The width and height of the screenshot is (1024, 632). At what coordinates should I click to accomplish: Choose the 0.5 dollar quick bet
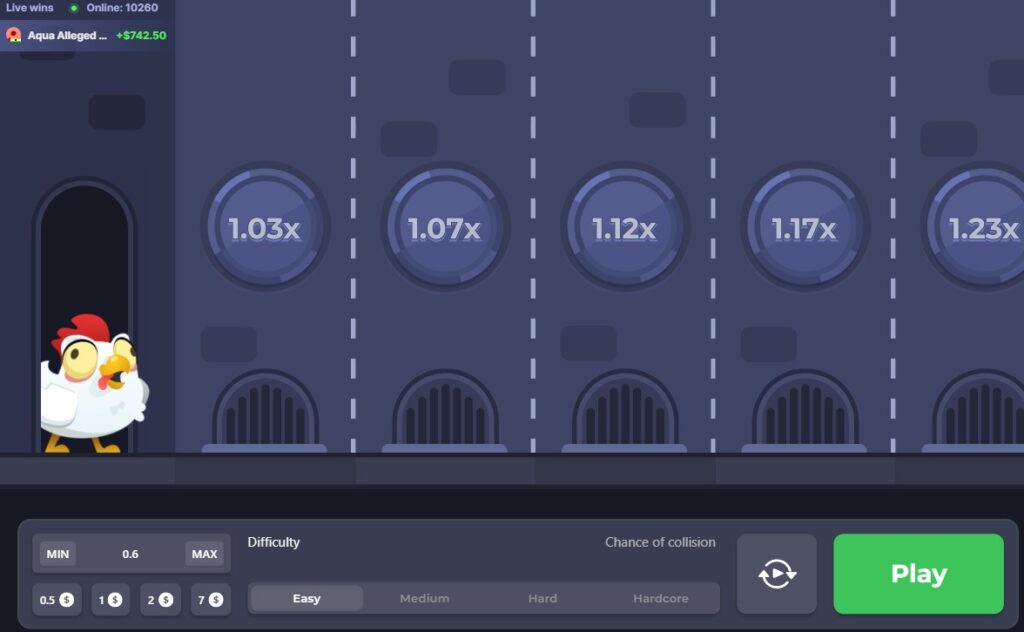57,600
